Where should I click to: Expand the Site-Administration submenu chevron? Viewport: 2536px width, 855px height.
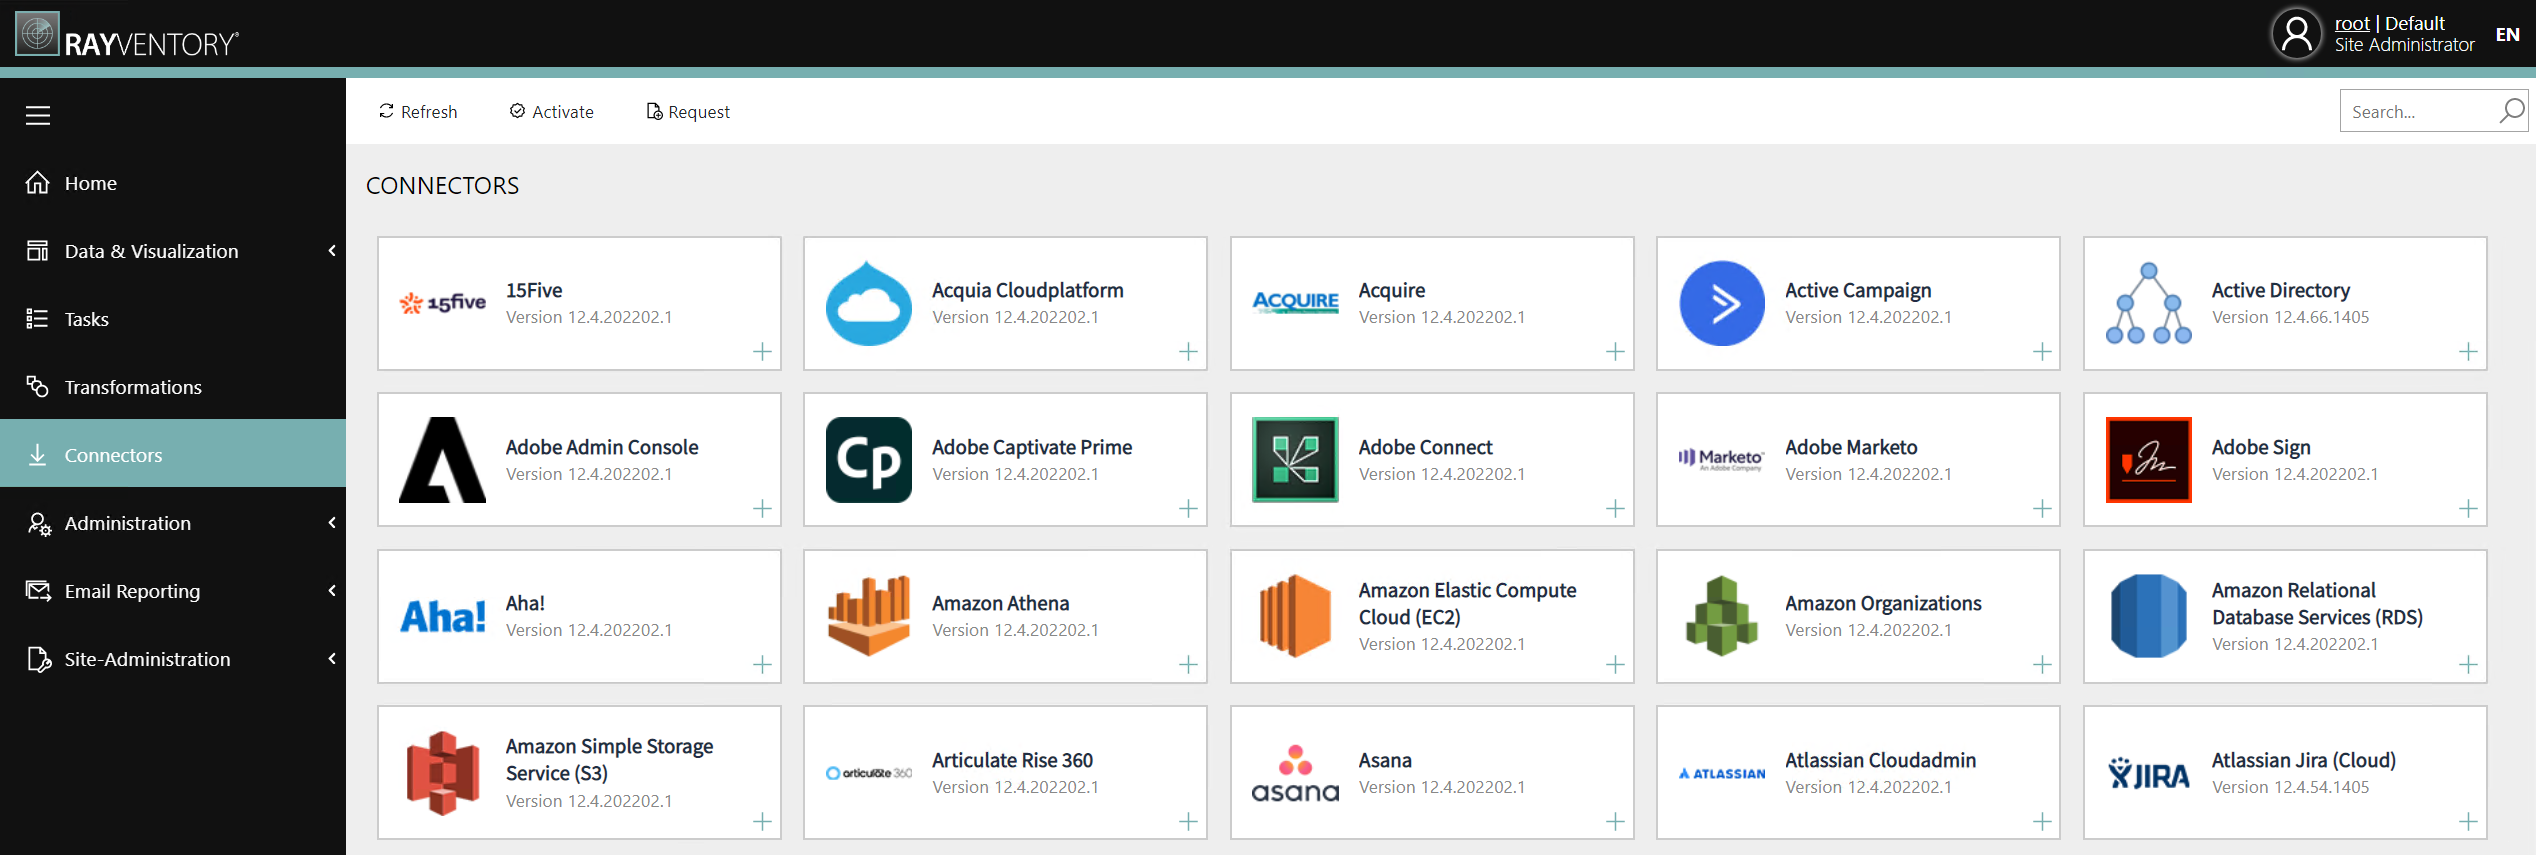(x=332, y=659)
